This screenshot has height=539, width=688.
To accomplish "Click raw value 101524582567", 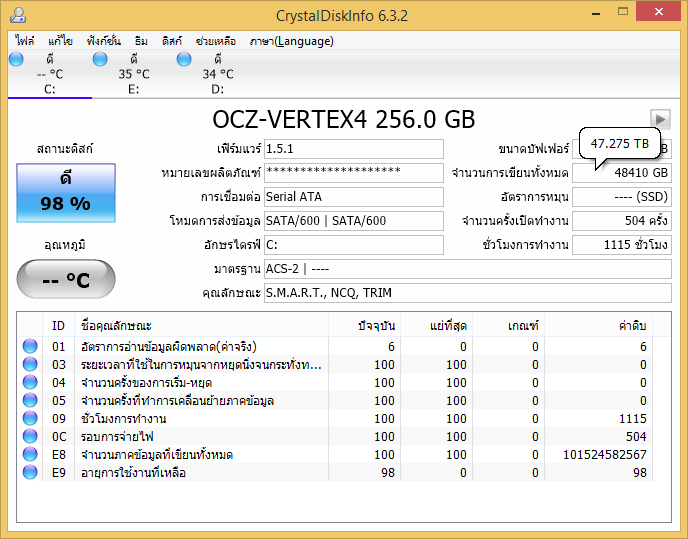I will [x=605, y=454].
